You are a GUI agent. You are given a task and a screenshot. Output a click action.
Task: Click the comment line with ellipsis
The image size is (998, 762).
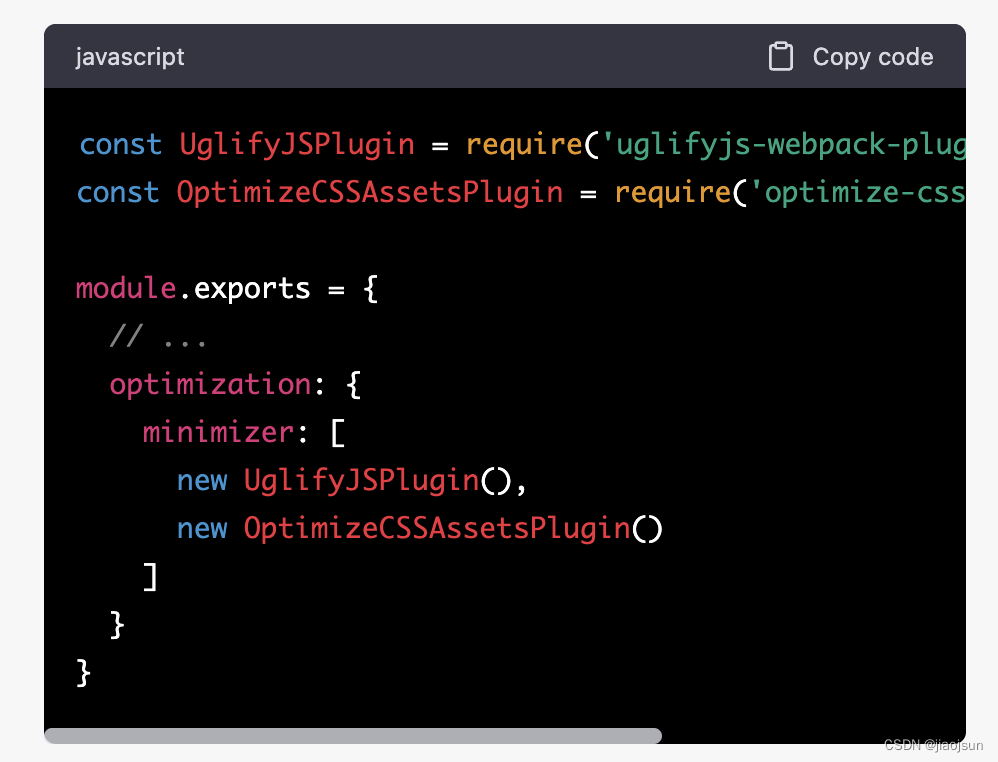[x=160, y=336]
